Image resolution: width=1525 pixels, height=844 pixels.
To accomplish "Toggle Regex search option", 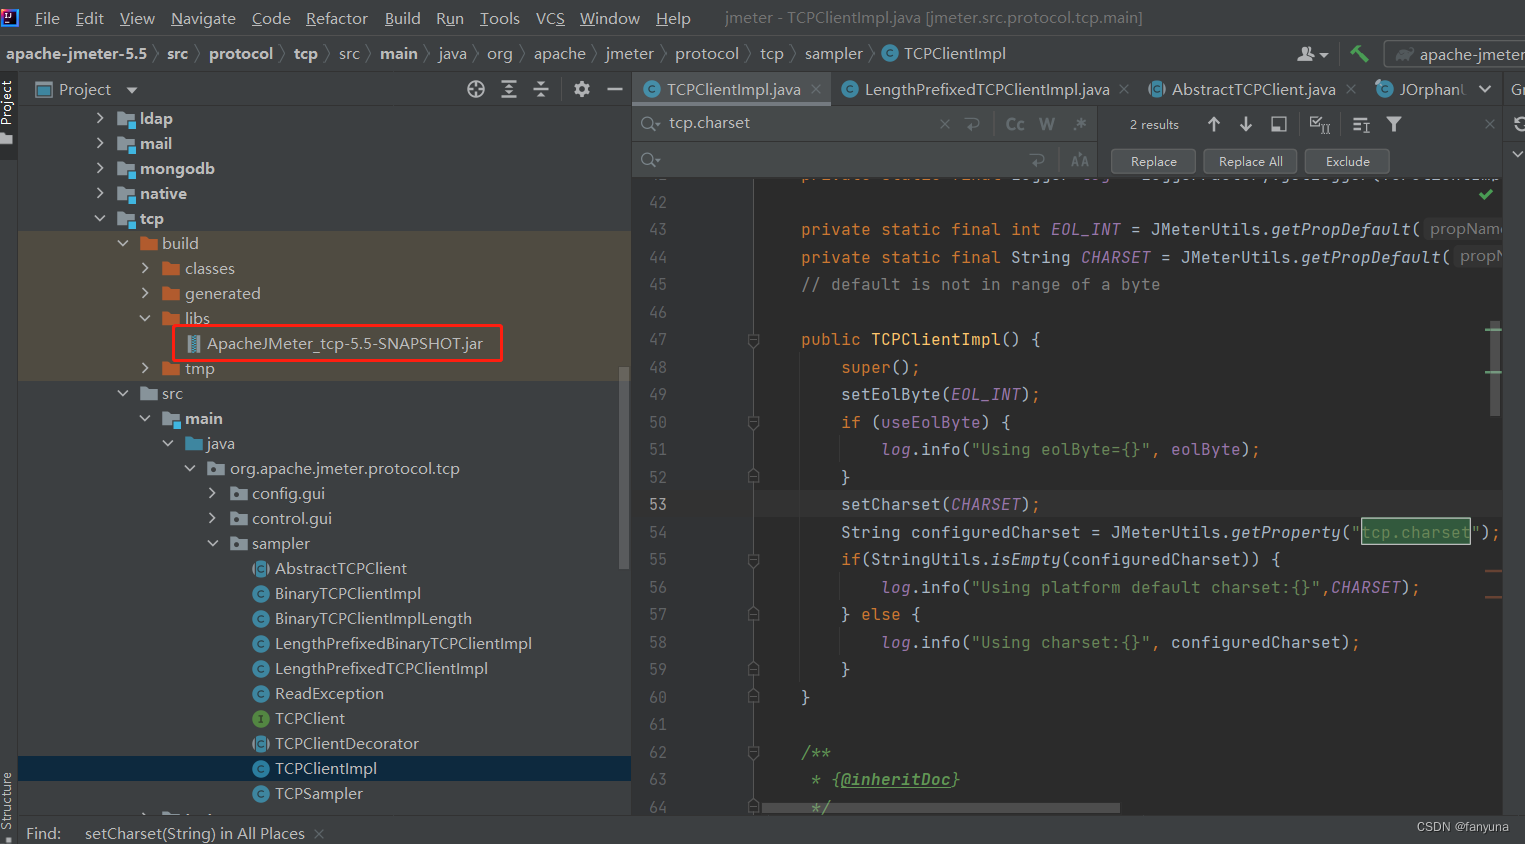I will [1080, 124].
